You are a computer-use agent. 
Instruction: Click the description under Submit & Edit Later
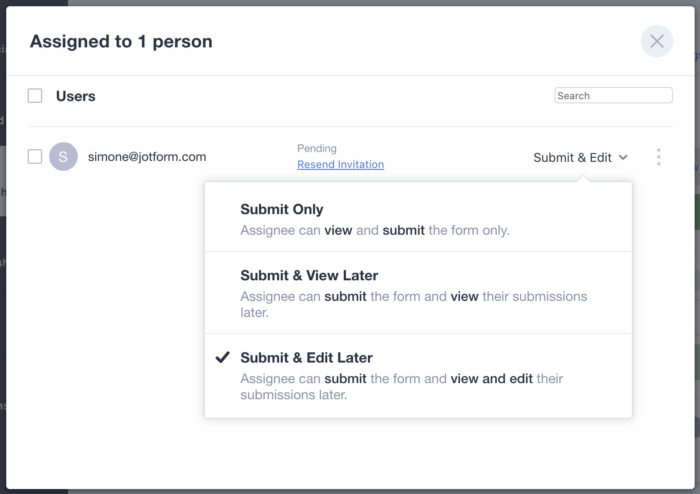click(x=402, y=387)
